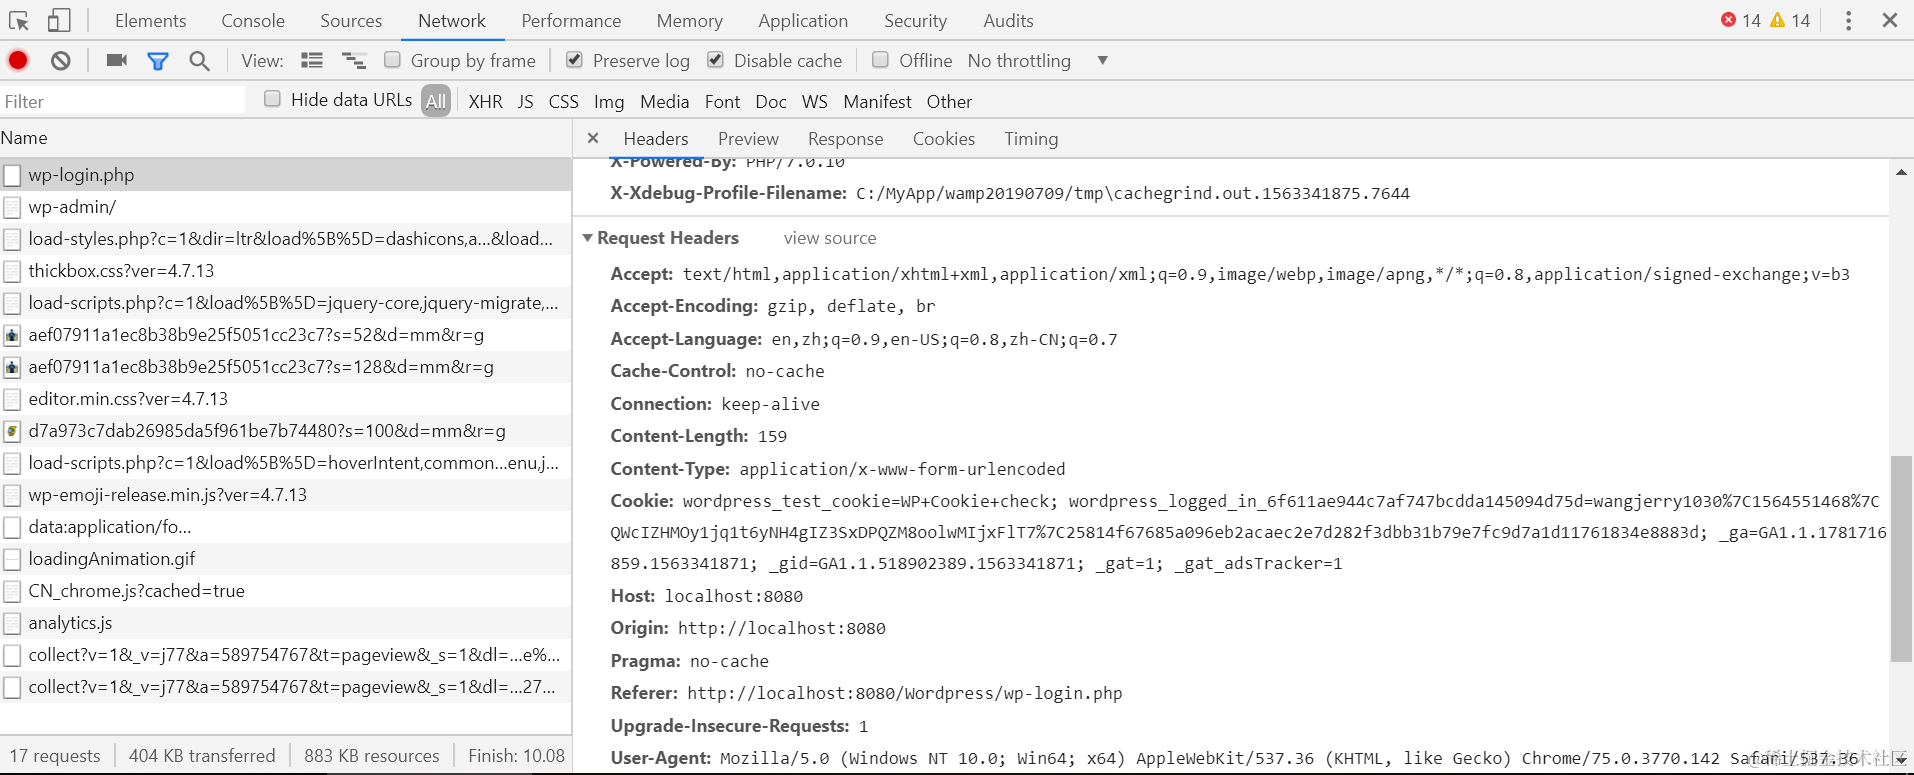Open network search with magnifier icon
1914x775 pixels.
(200, 61)
